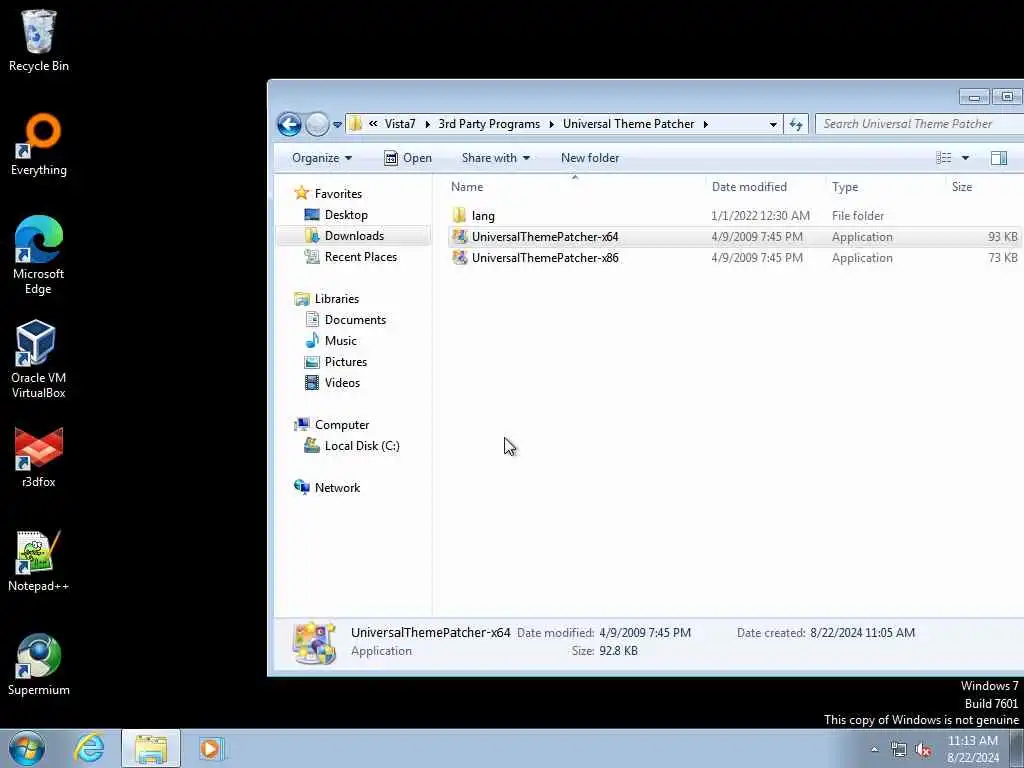
Task: Click the muted volume tray icon
Action: tap(923, 750)
